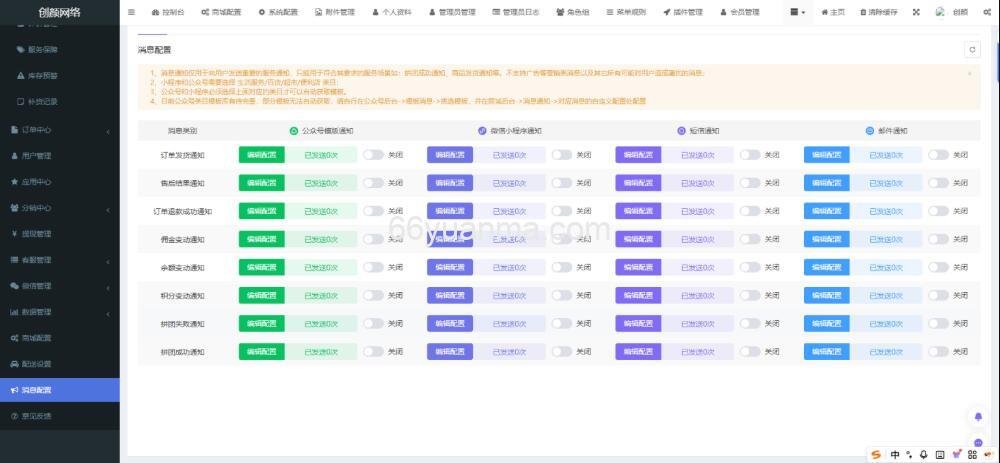Close the orange notice banner
Screen dimensions: 1000x463
pyautogui.click(x=969, y=74)
